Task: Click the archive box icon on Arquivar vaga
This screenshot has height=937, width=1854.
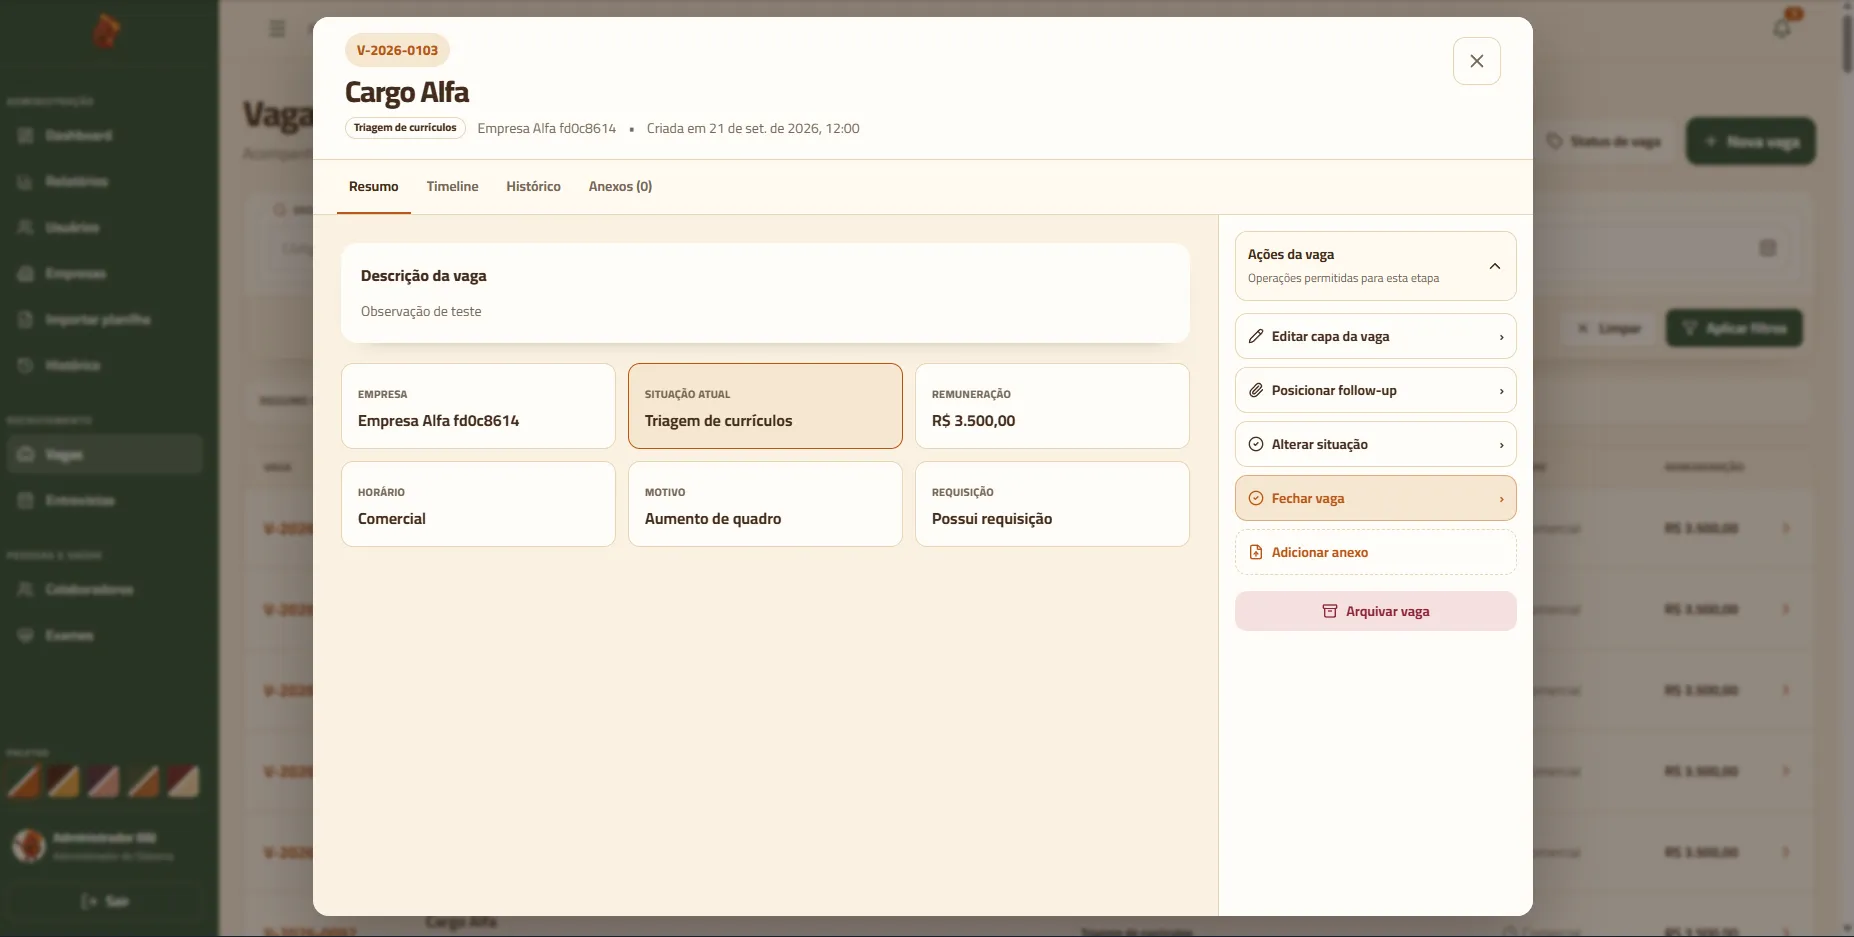Action: (x=1330, y=611)
